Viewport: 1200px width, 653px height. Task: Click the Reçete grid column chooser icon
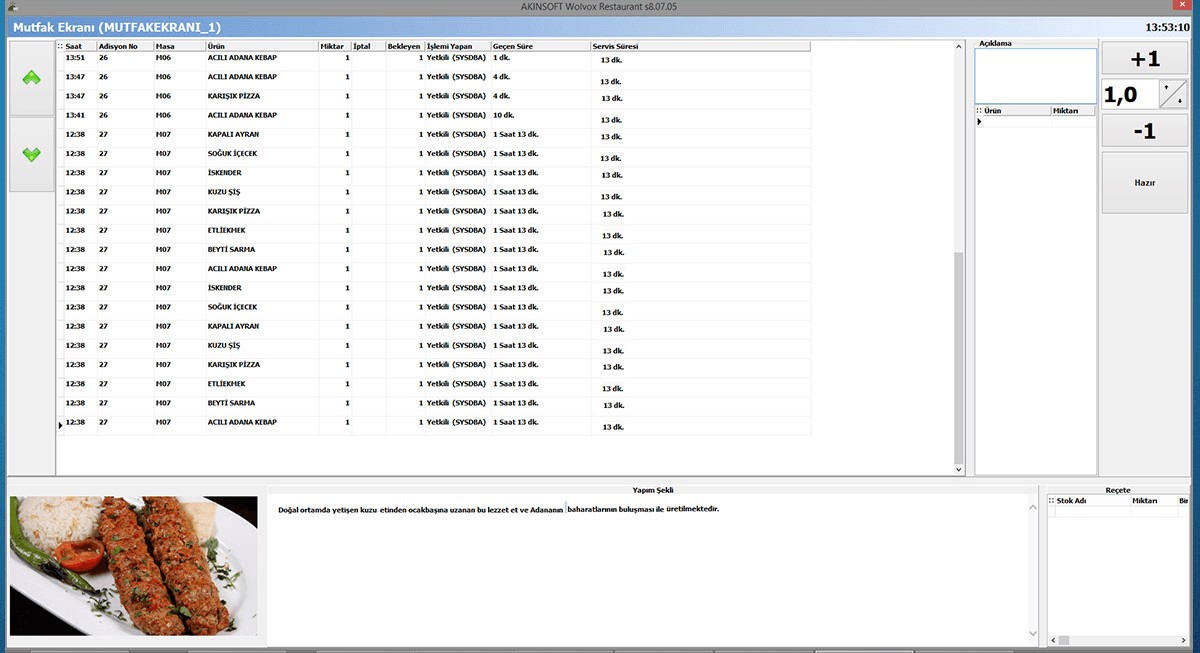tap(1051, 501)
